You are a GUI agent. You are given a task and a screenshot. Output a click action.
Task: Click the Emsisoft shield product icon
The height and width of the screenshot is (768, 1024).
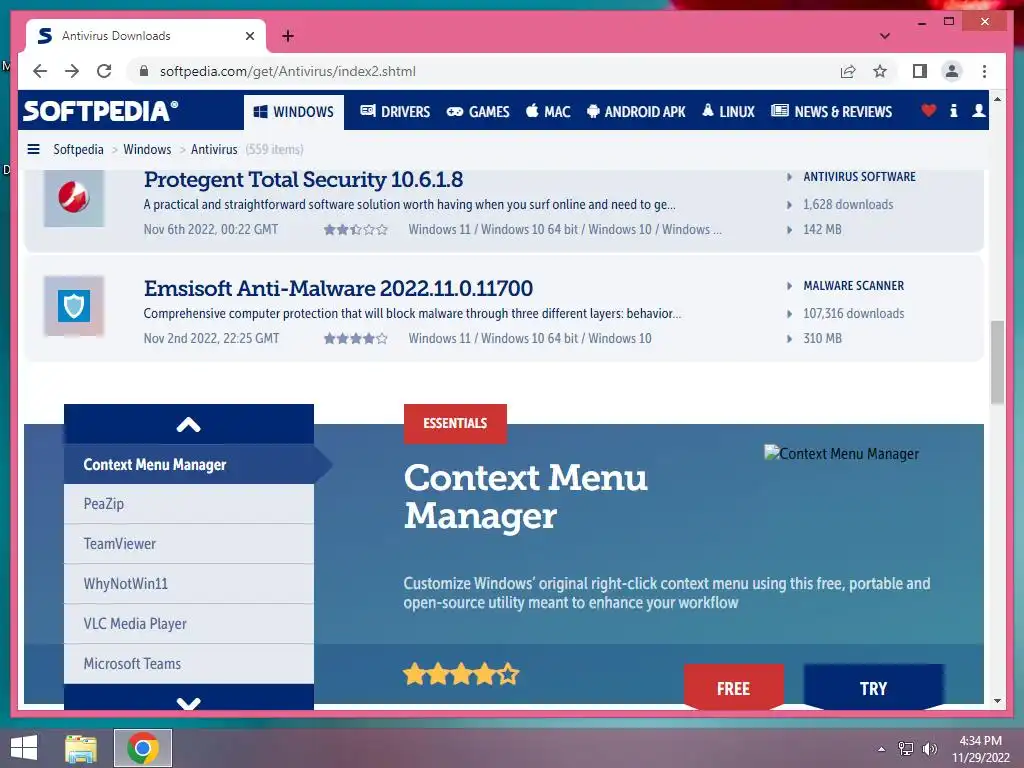(x=74, y=306)
